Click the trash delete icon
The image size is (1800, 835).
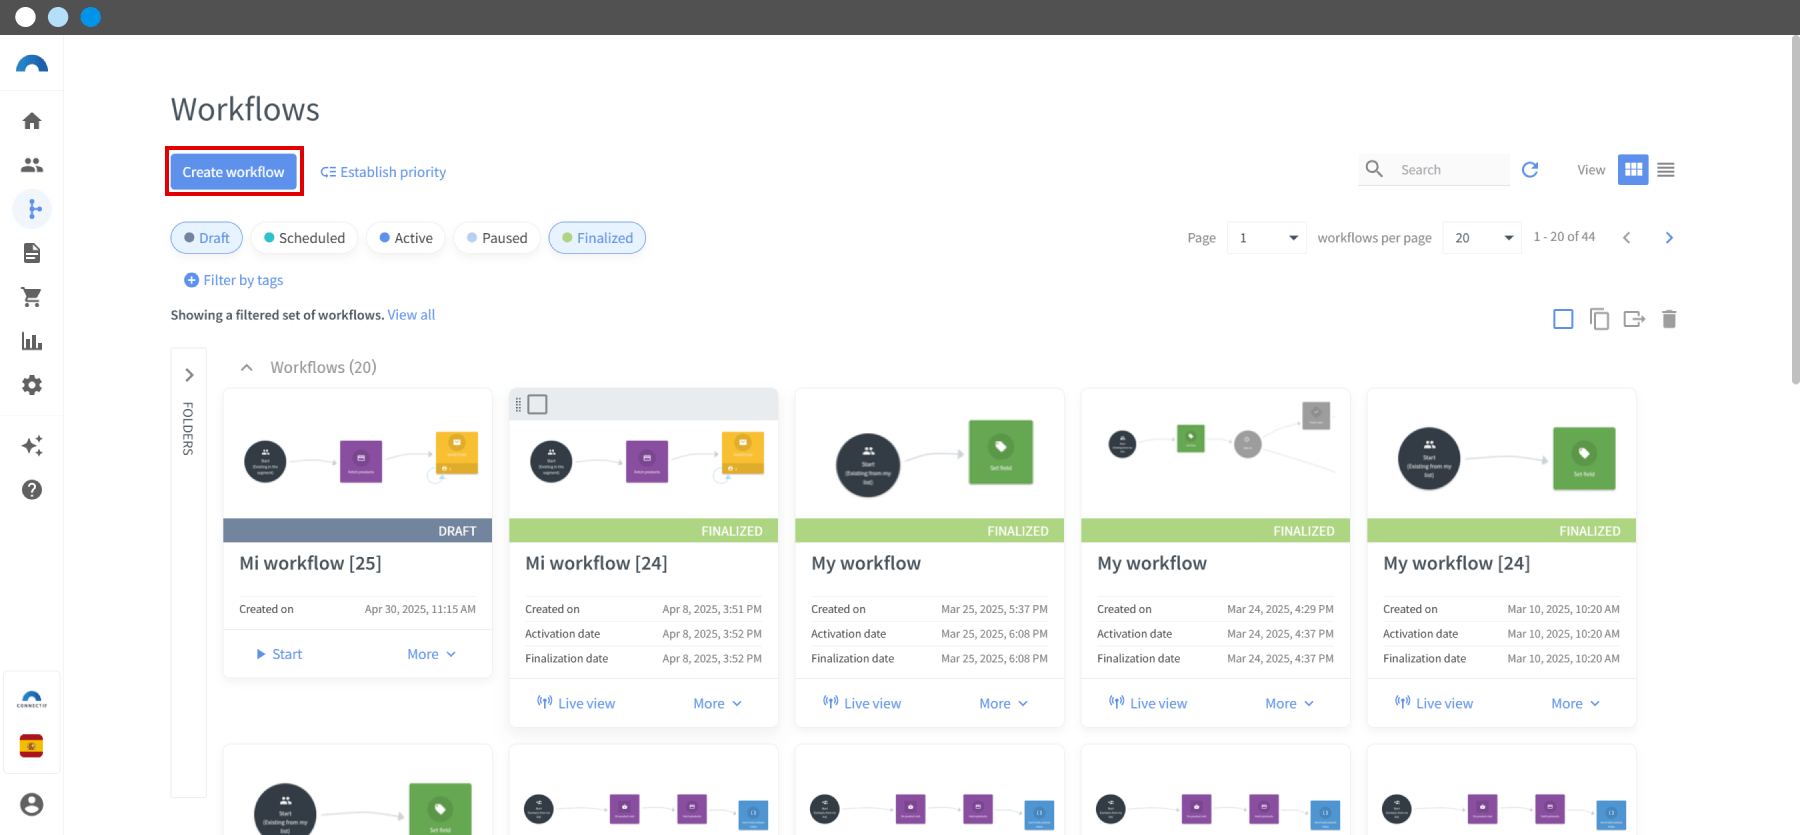1669,319
